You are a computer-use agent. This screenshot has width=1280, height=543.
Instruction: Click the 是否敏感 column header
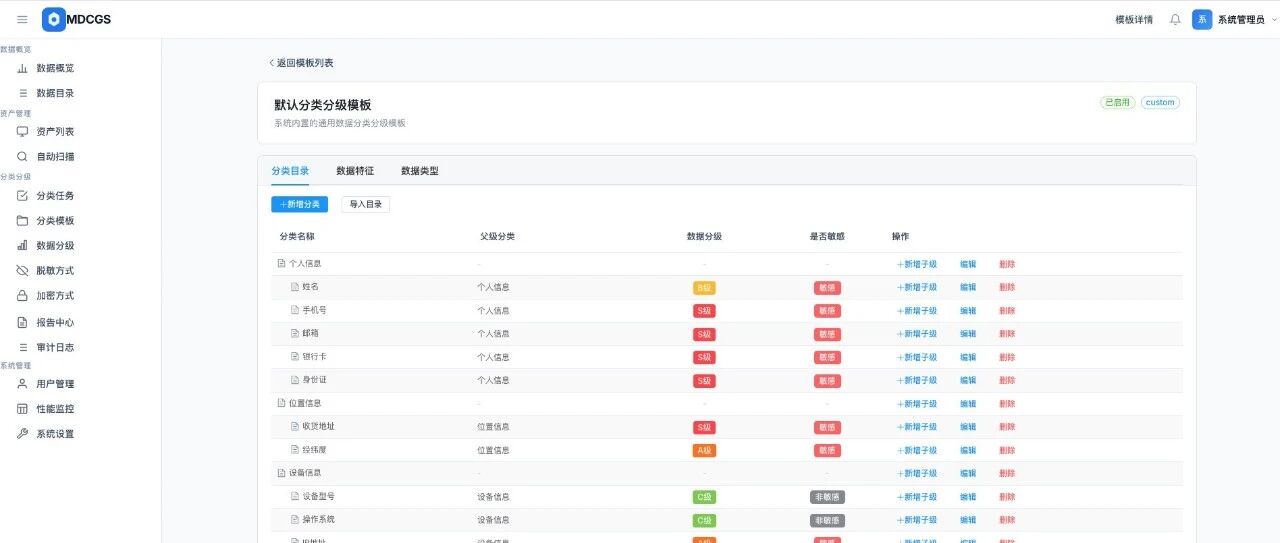pyautogui.click(x=827, y=236)
